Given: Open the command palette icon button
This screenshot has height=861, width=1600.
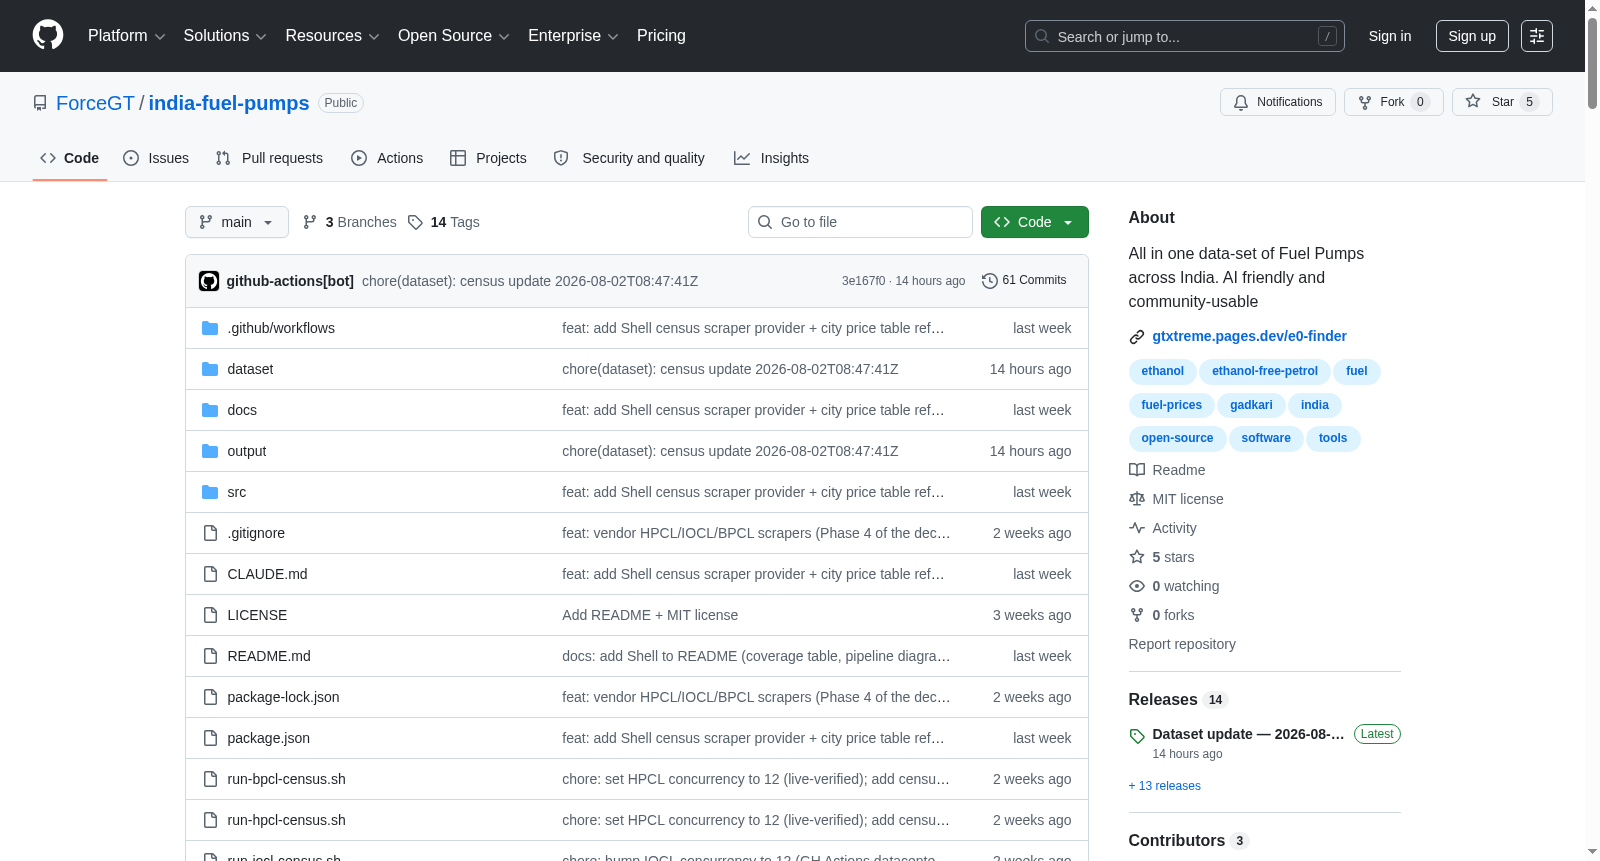Looking at the screenshot, I should pos(1537,36).
